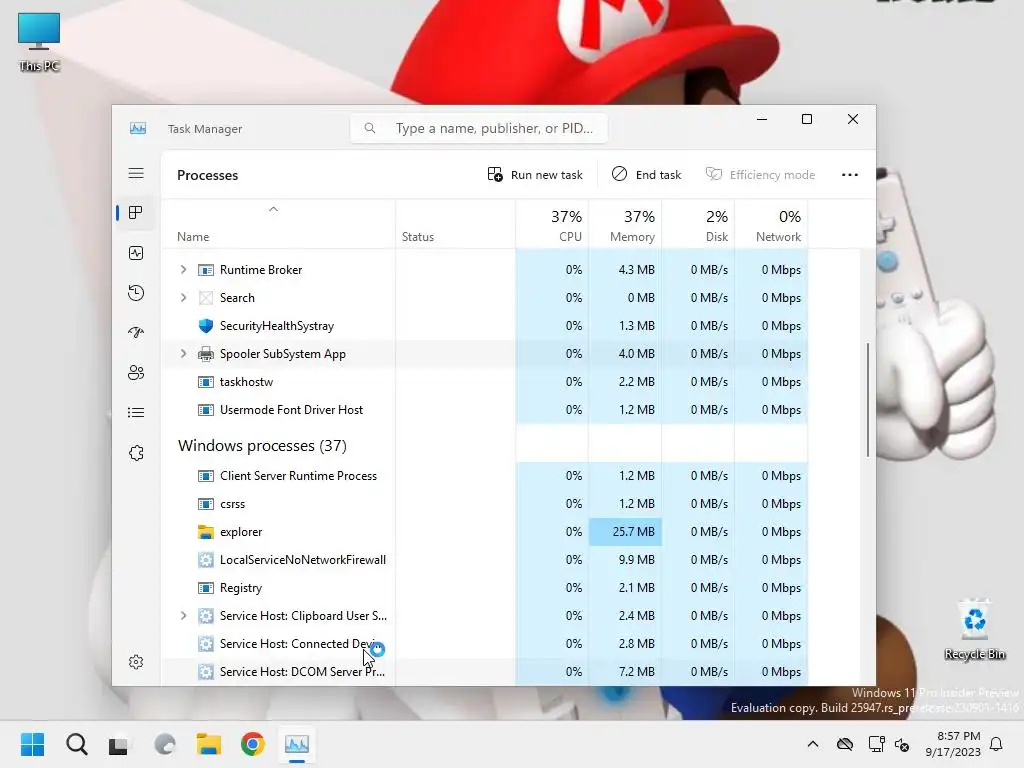Sort processes by Disk column header
This screenshot has height=768, width=1024.
point(699,225)
